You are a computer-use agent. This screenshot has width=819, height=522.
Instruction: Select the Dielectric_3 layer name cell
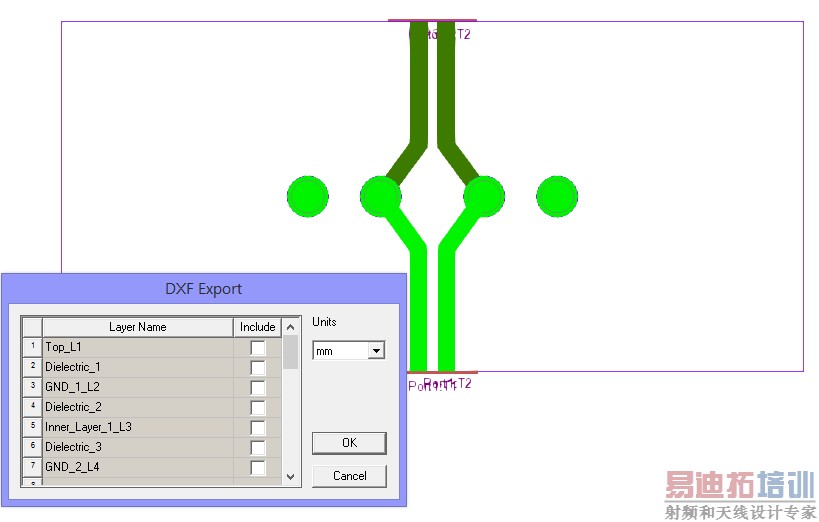tap(138, 447)
